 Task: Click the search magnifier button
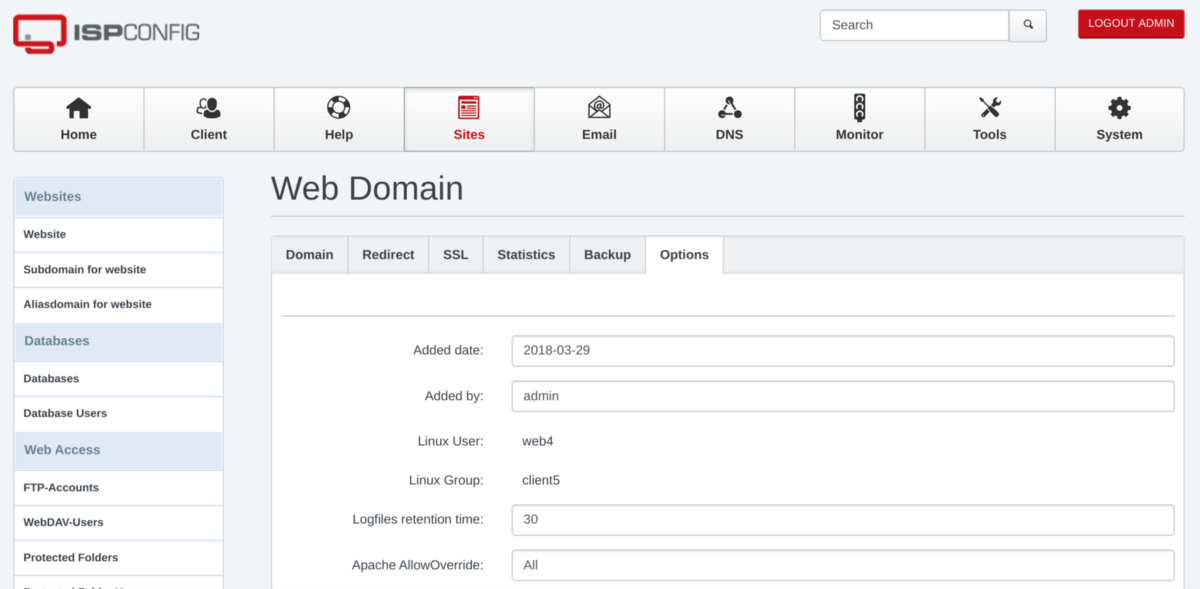click(1028, 25)
